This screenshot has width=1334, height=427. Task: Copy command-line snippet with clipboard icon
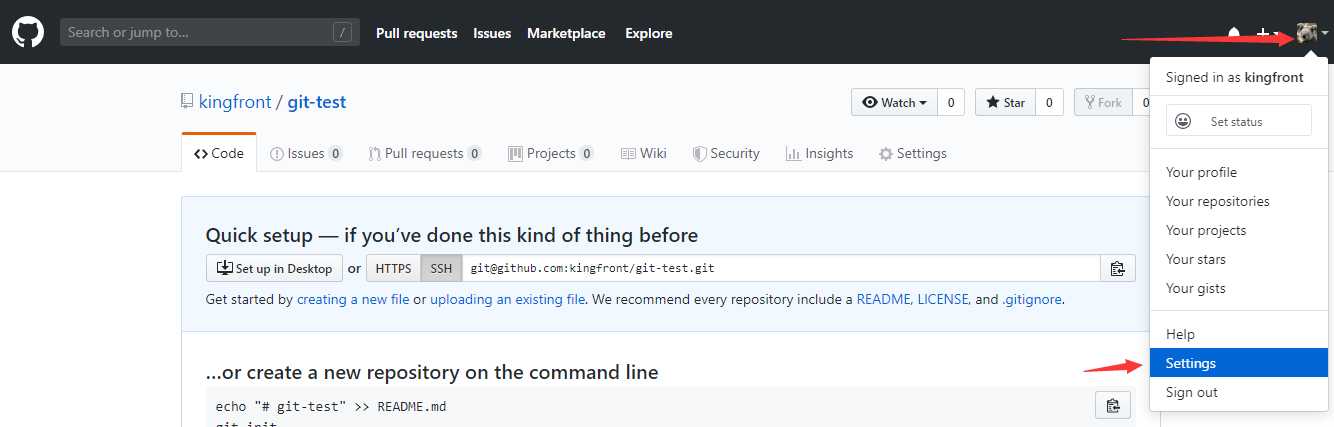[1113, 405]
